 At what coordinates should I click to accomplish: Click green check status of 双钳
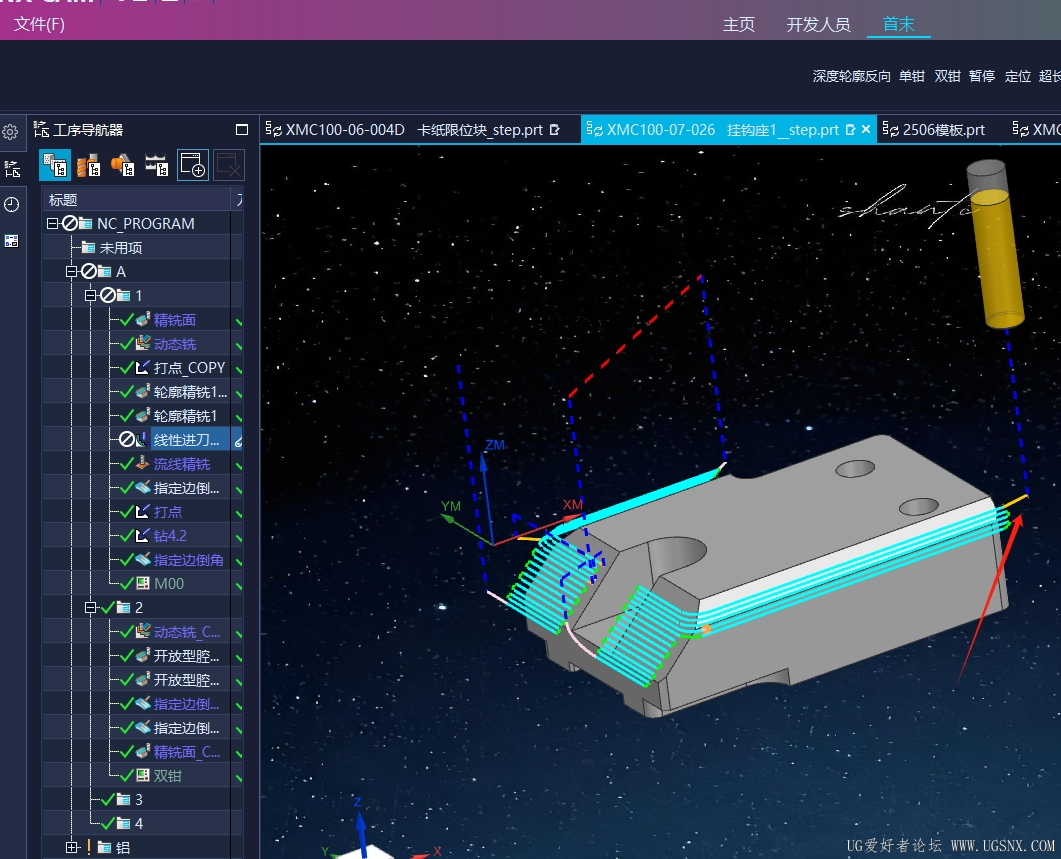127,776
